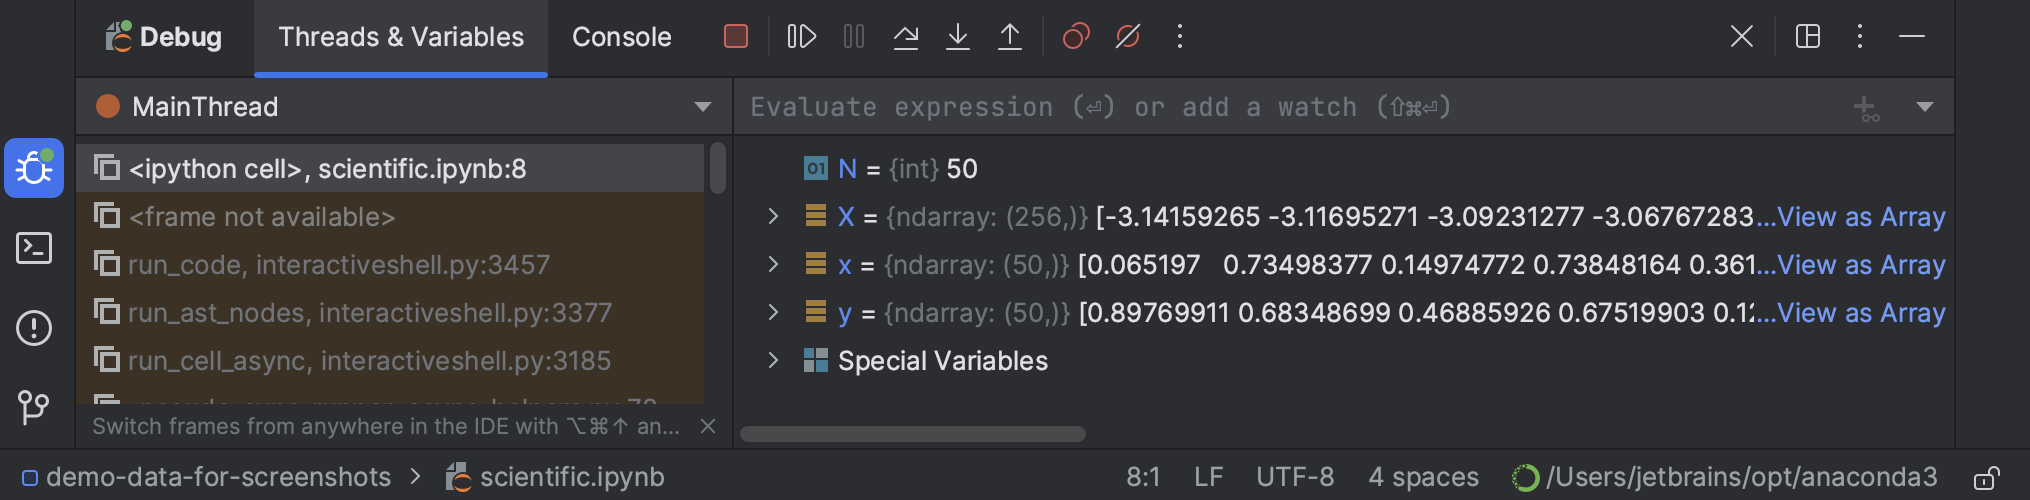Select the Threads & Variables tab
Image resolution: width=2030 pixels, height=500 pixels.
click(x=401, y=37)
